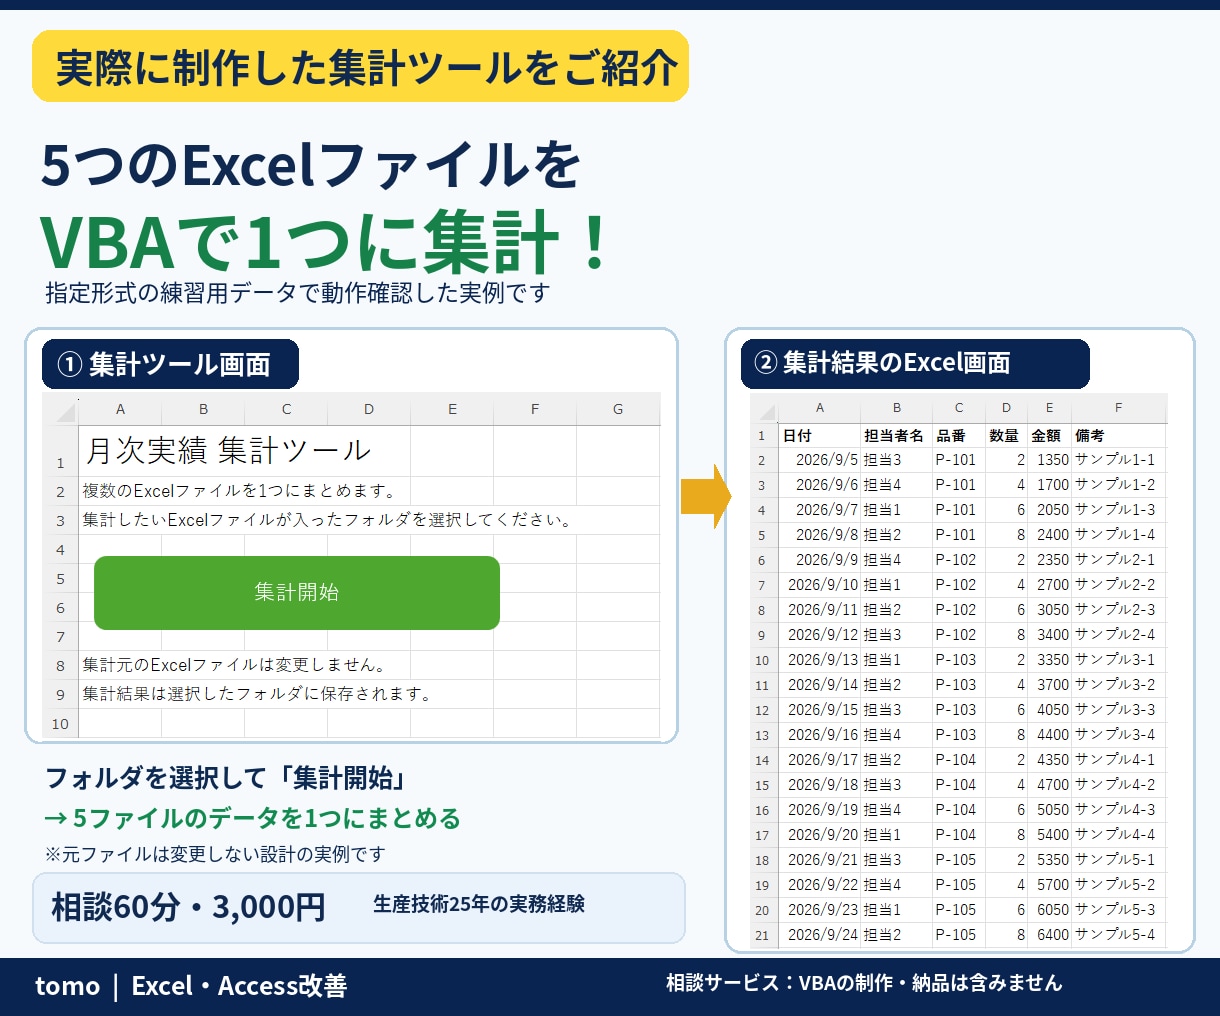Screen dimensions: 1220x1016
Task: Select cell 集計結果は選択したフォルダに保存されます。
Action: pyautogui.click(x=257, y=694)
